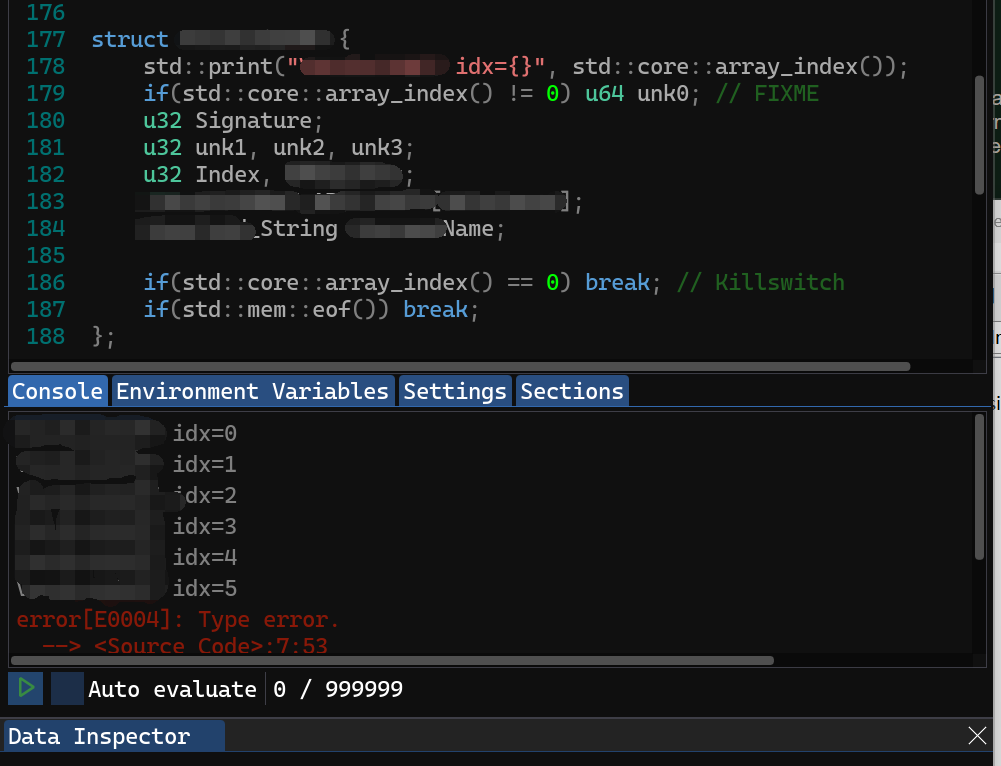Switch to the Console tab
The image size is (1001, 766).
(57, 391)
